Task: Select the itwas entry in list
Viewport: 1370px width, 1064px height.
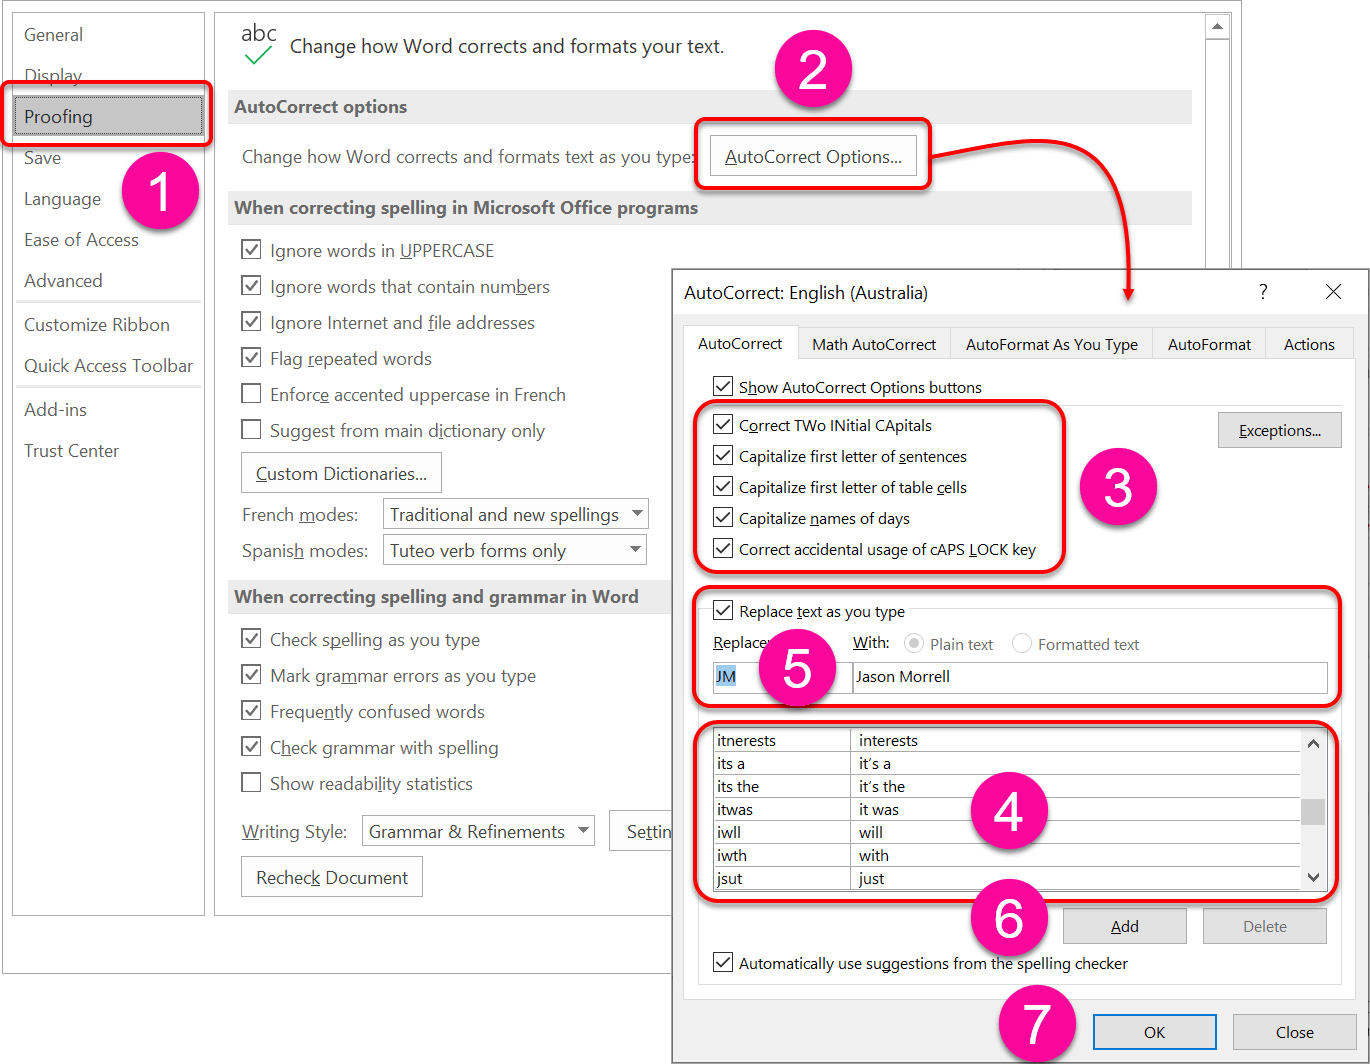Action: [x=1007, y=810]
